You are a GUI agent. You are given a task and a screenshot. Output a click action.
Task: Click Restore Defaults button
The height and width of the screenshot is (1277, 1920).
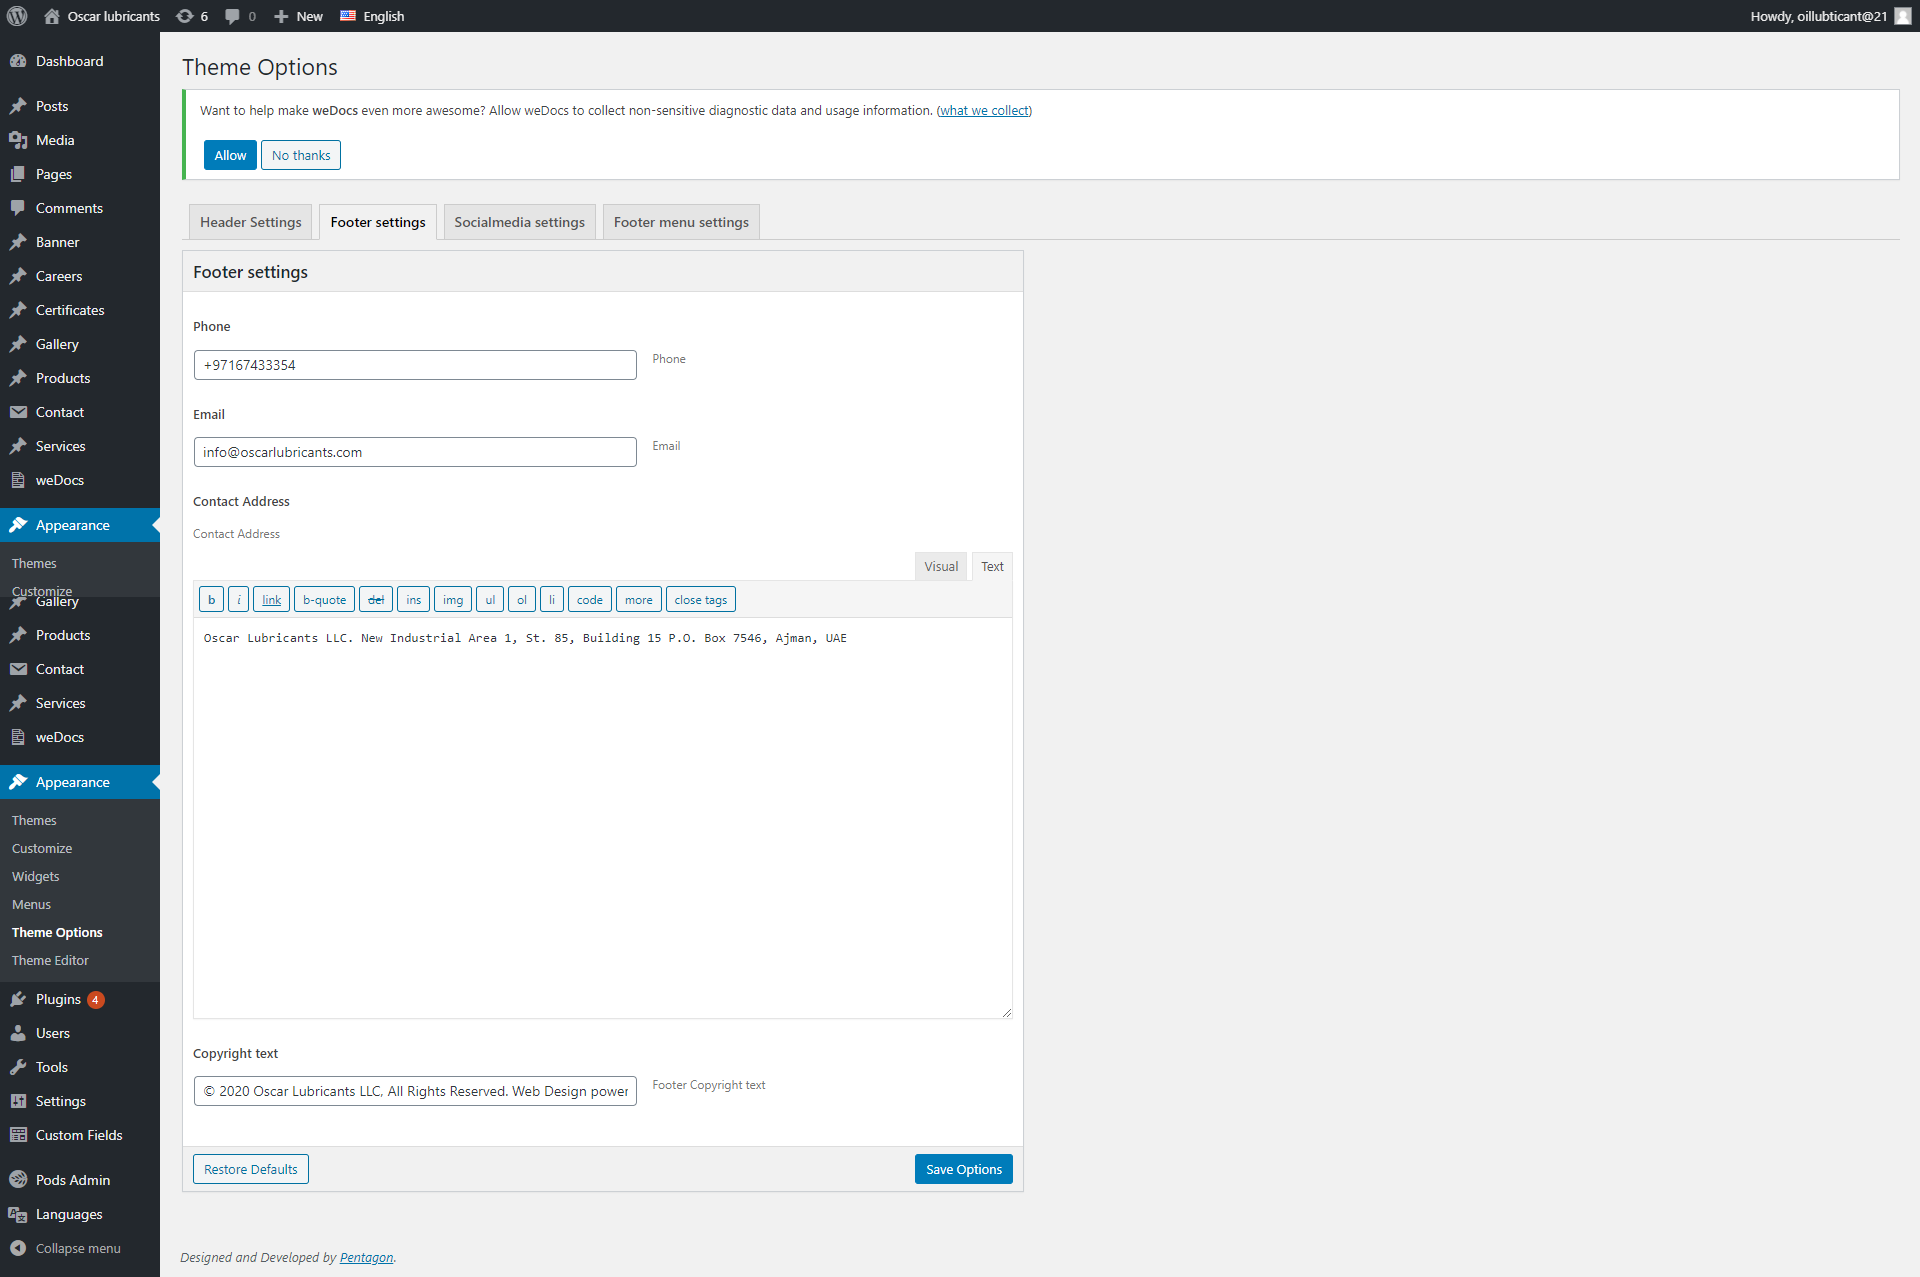point(251,1169)
